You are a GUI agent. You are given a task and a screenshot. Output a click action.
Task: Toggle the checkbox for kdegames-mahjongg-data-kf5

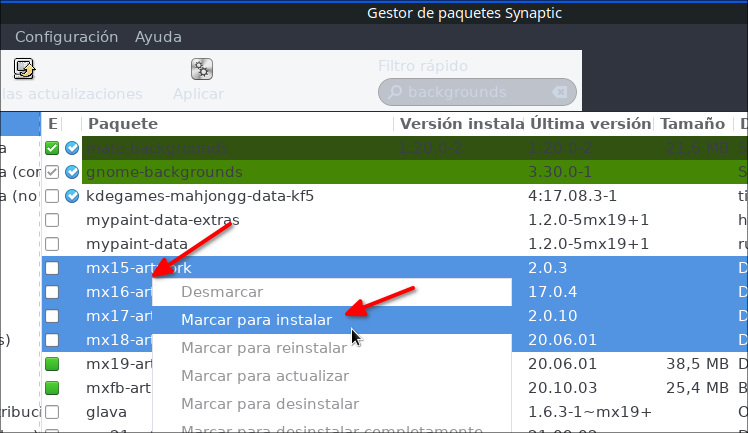pyautogui.click(x=52, y=196)
